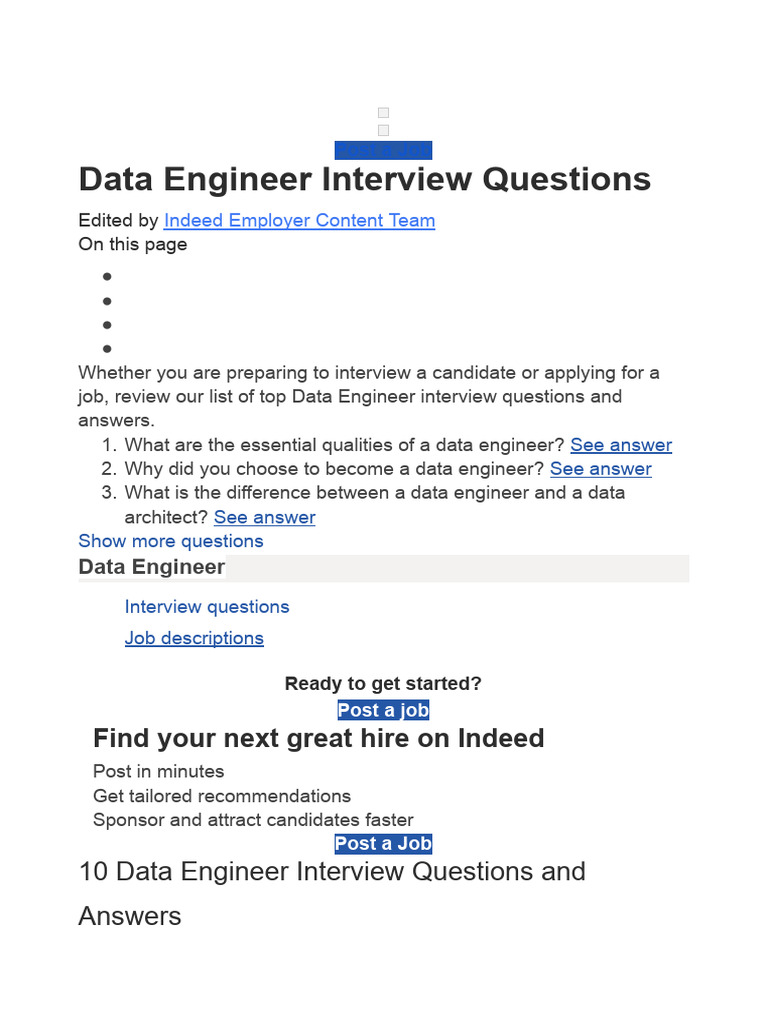Click the second bullet under On this page

[107, 301]
